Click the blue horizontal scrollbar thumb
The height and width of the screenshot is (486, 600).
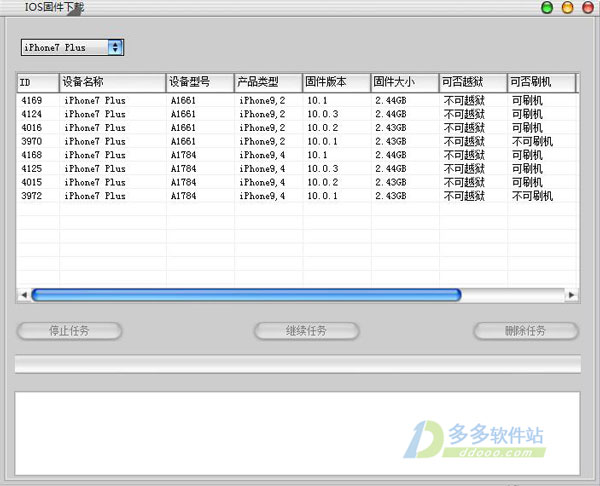(246, 295)
